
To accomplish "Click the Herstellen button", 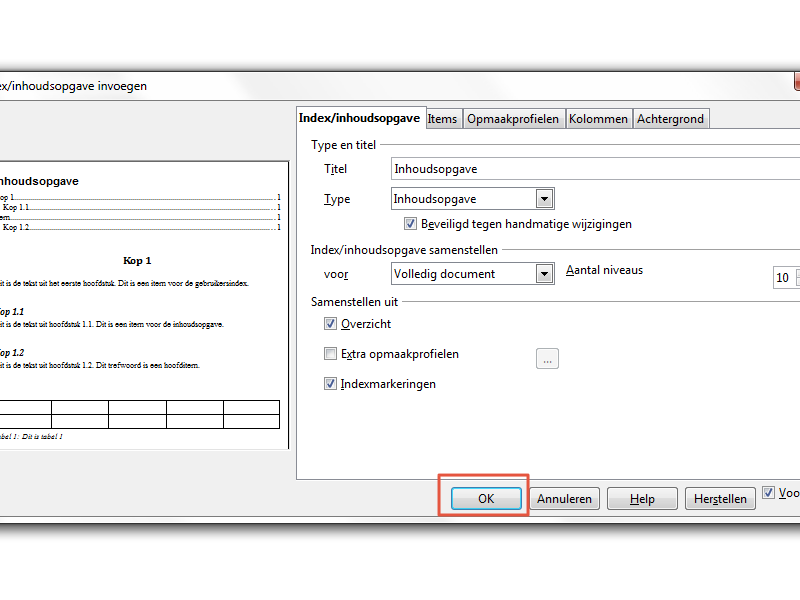I will (x=720, y=498).
